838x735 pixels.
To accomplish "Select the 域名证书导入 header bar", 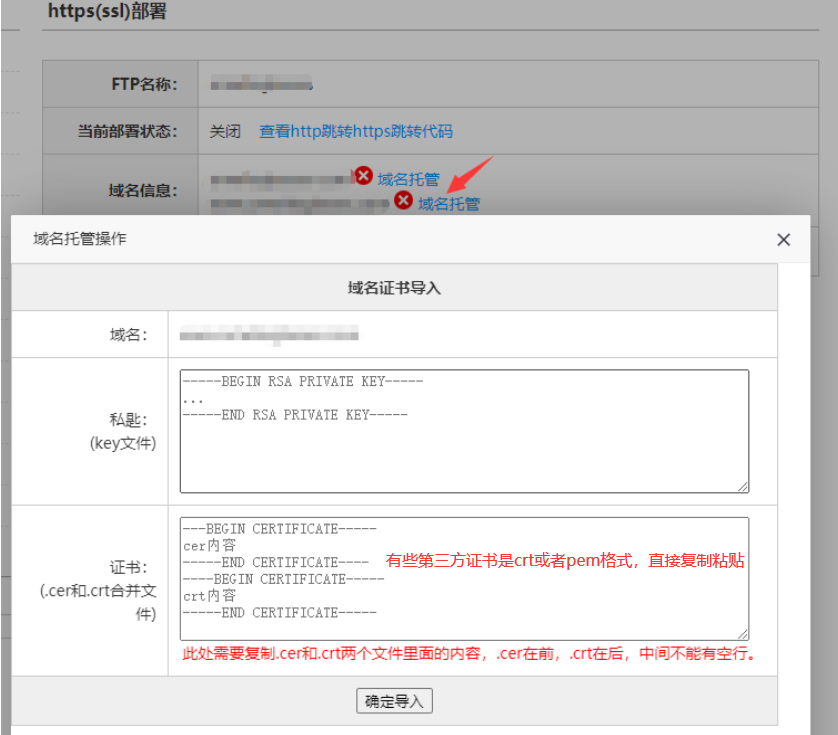I will (393, 286).
